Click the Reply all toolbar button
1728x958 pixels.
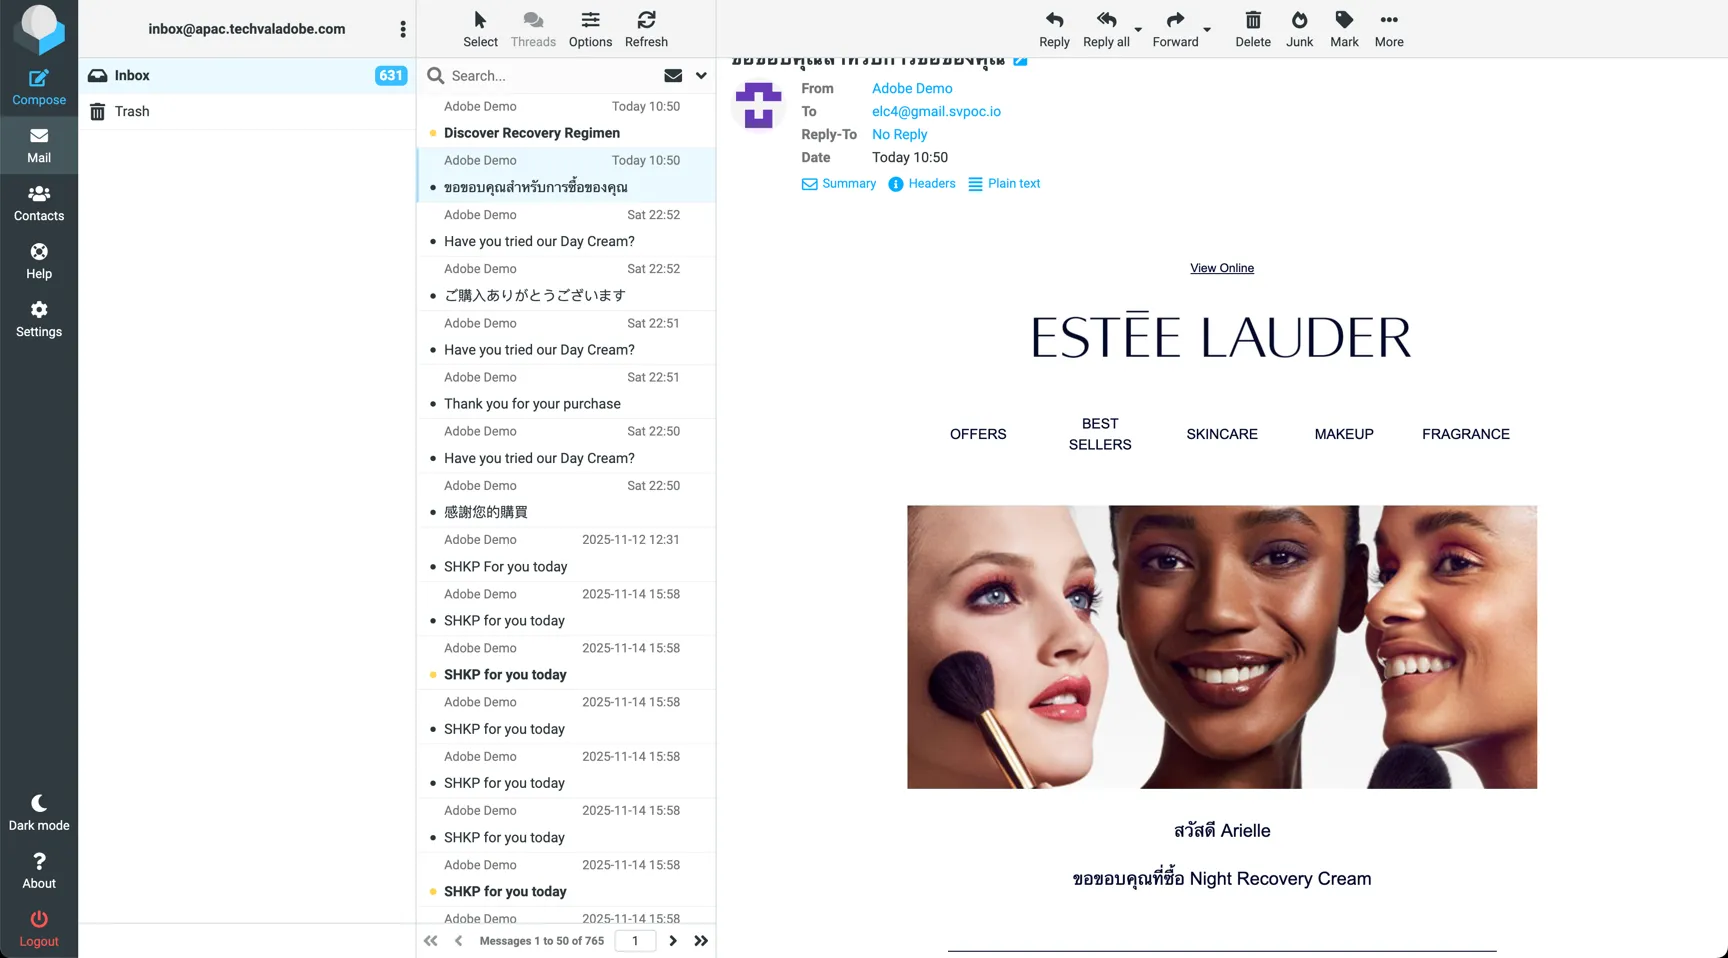pyautogui.click(x=1106, y=29)
